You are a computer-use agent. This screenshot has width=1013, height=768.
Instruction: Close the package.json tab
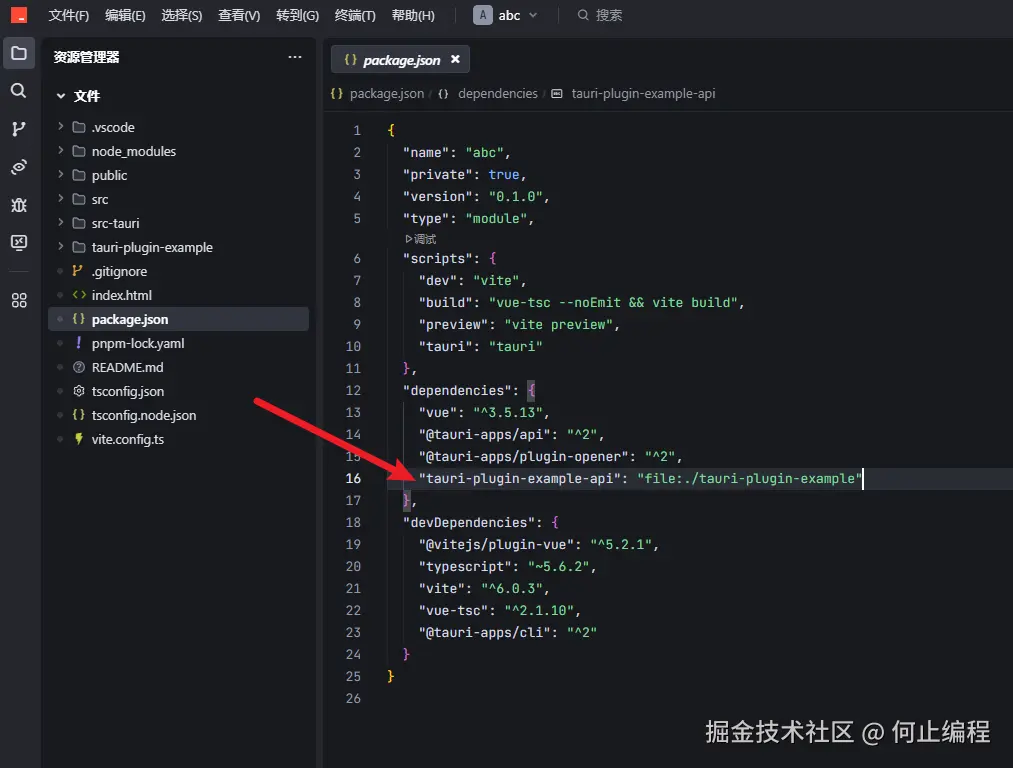(455, 59)
